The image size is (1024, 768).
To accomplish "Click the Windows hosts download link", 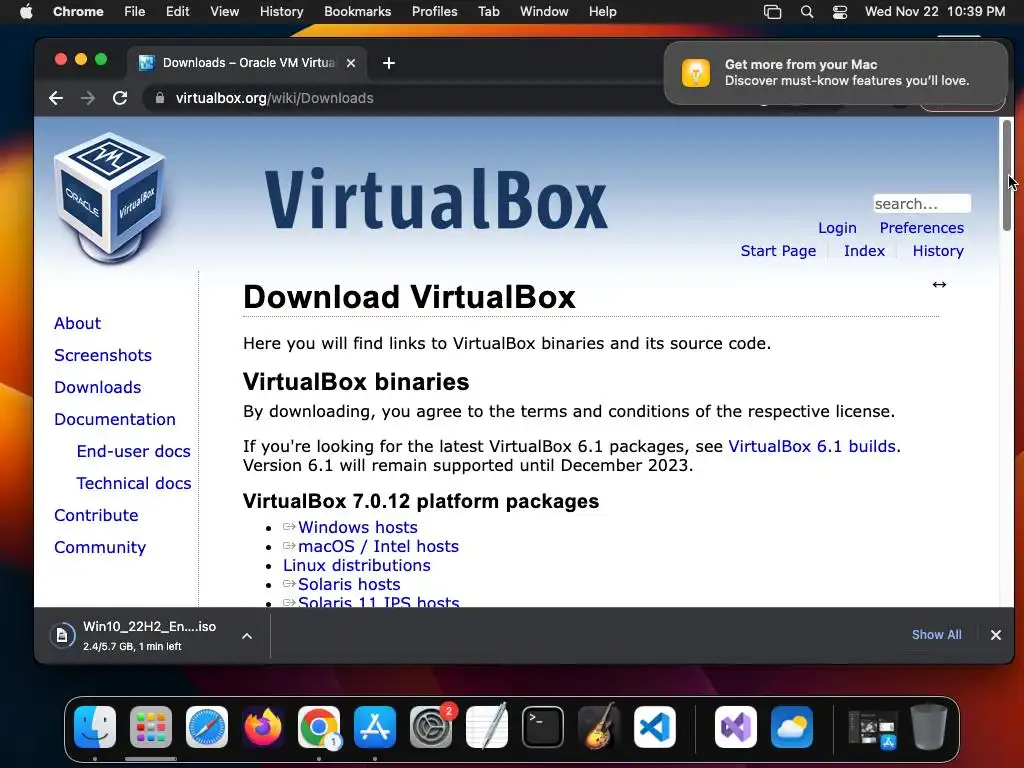I will (x=358, y=527).
